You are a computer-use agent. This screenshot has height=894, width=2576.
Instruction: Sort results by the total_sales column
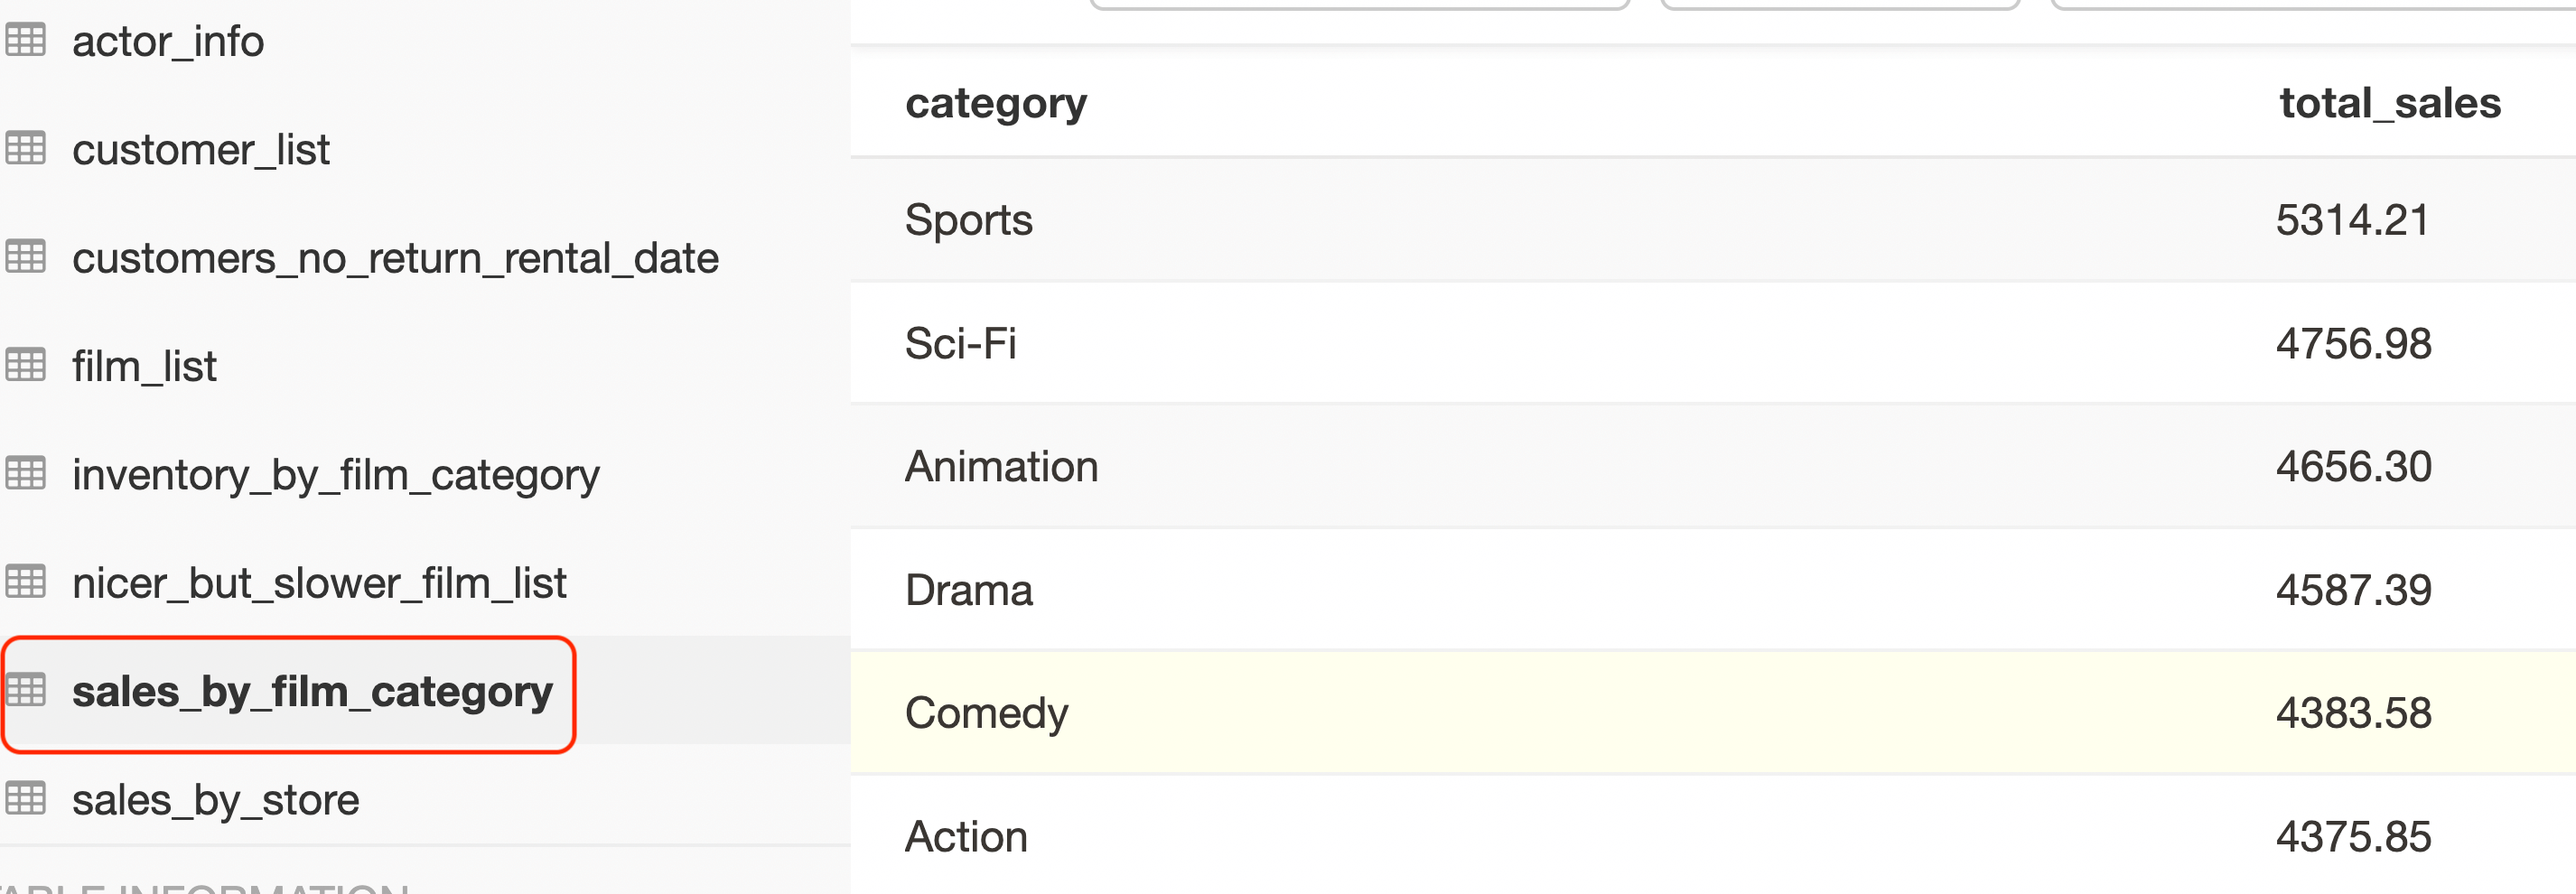tap(2390, 102)
